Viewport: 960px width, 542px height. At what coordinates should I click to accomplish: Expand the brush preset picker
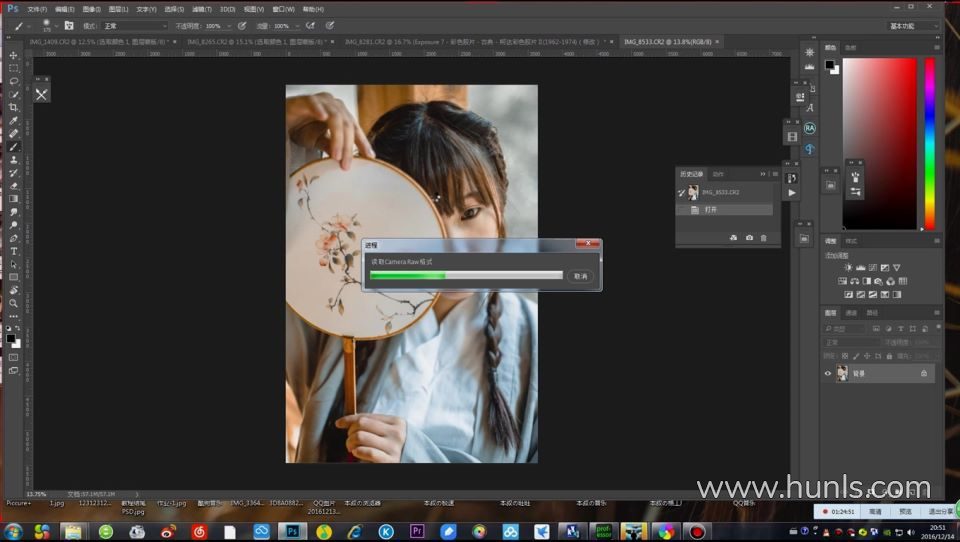click(x=45, y=25)
